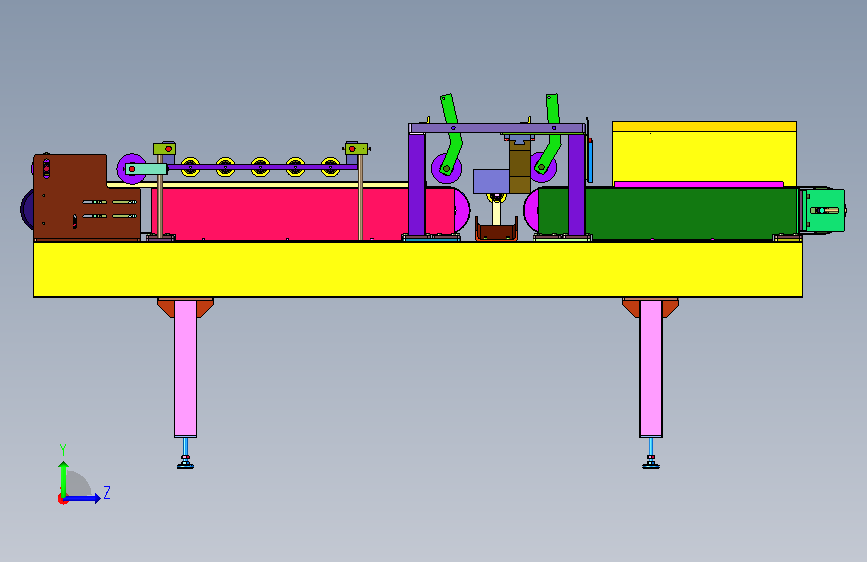Screen dimensions: 867x562
Task: Select the large yellow box on right
Action: pyautogui.click(x=704, y=154)
